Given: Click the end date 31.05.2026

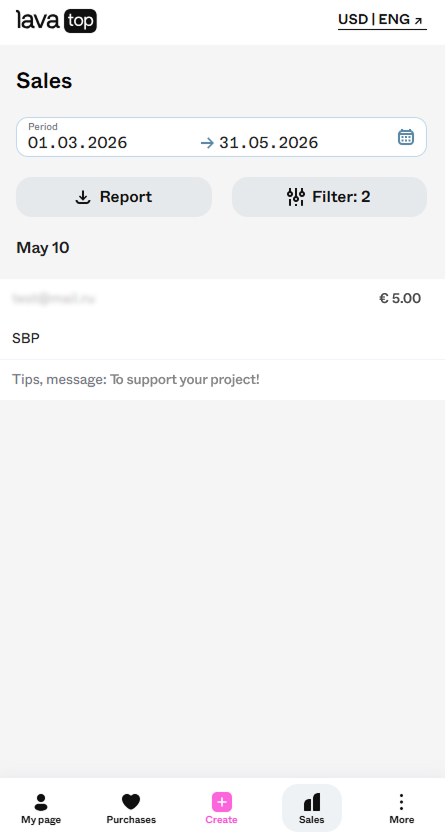Looking at the screenshot, I should 269,143.
